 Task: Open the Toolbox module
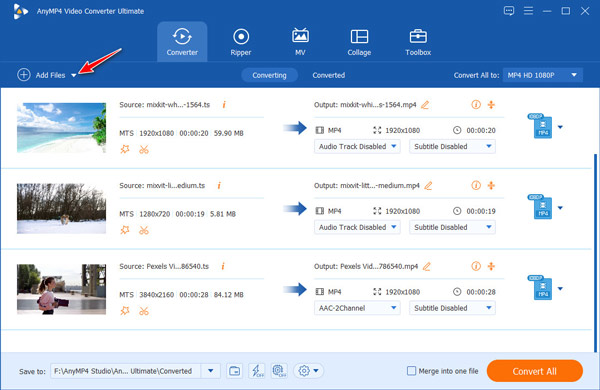point(418,42)
